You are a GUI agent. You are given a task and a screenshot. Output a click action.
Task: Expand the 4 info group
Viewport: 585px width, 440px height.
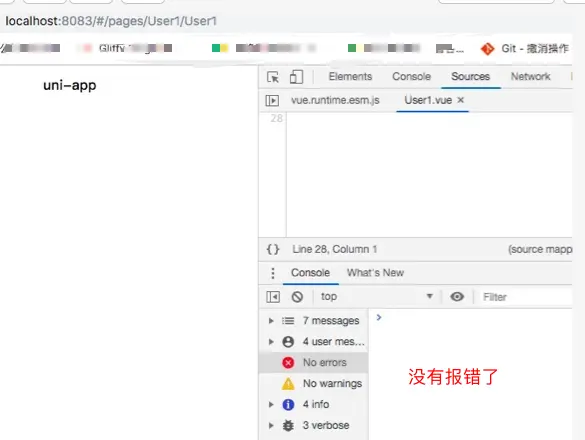(x=271, y=405)
